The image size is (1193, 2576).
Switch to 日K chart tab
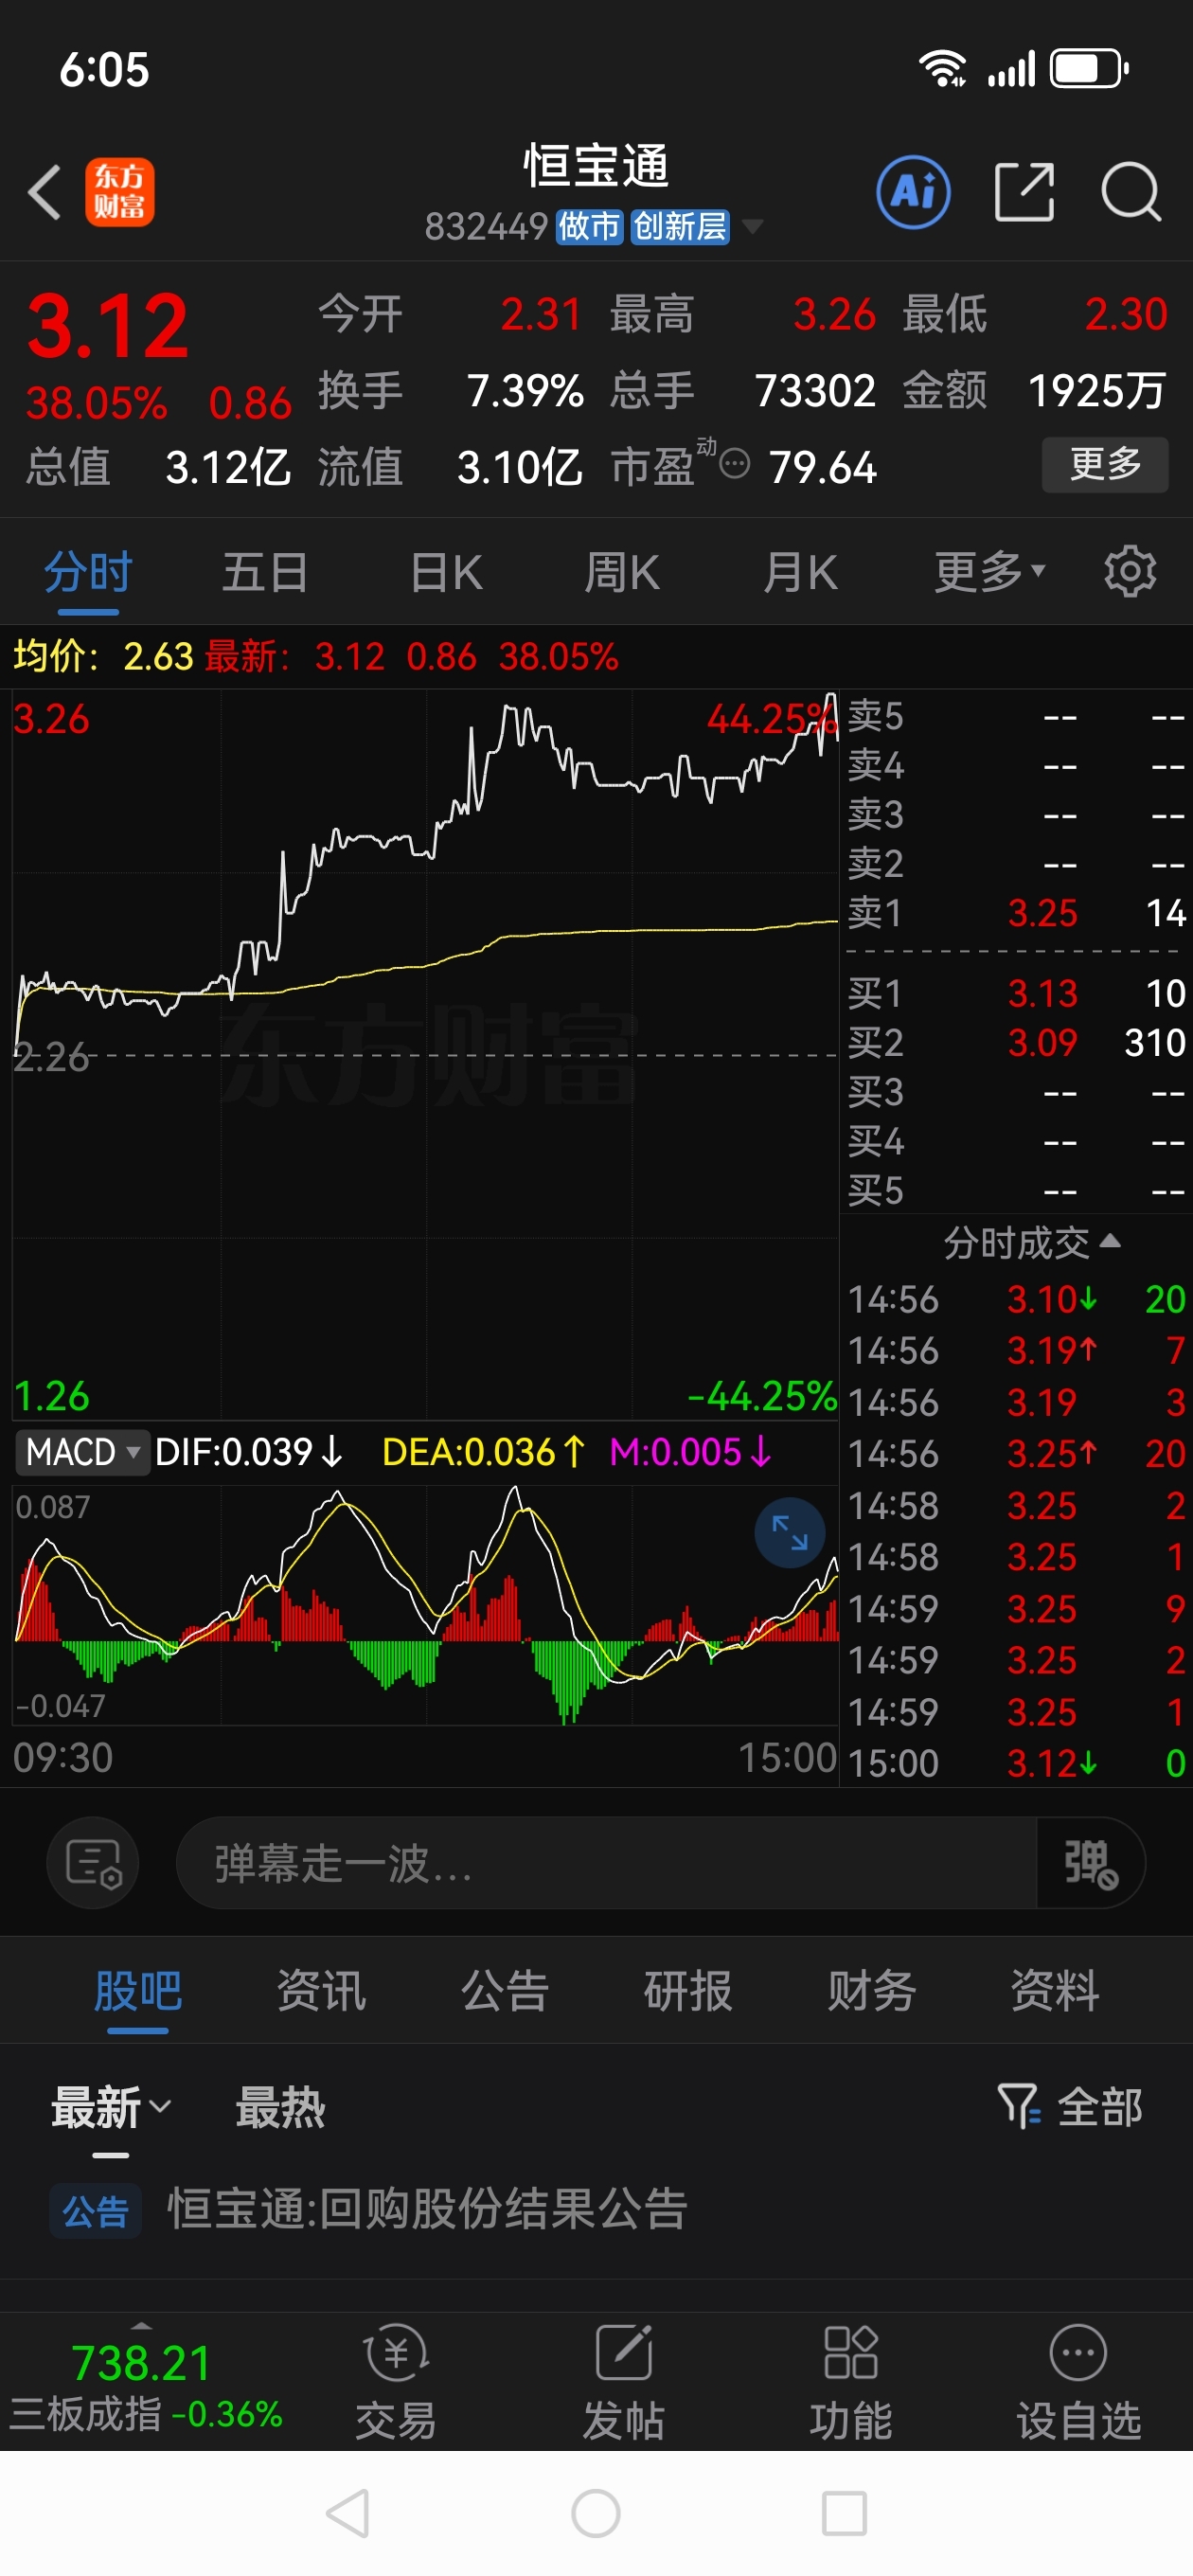click(x=446, y=572)
